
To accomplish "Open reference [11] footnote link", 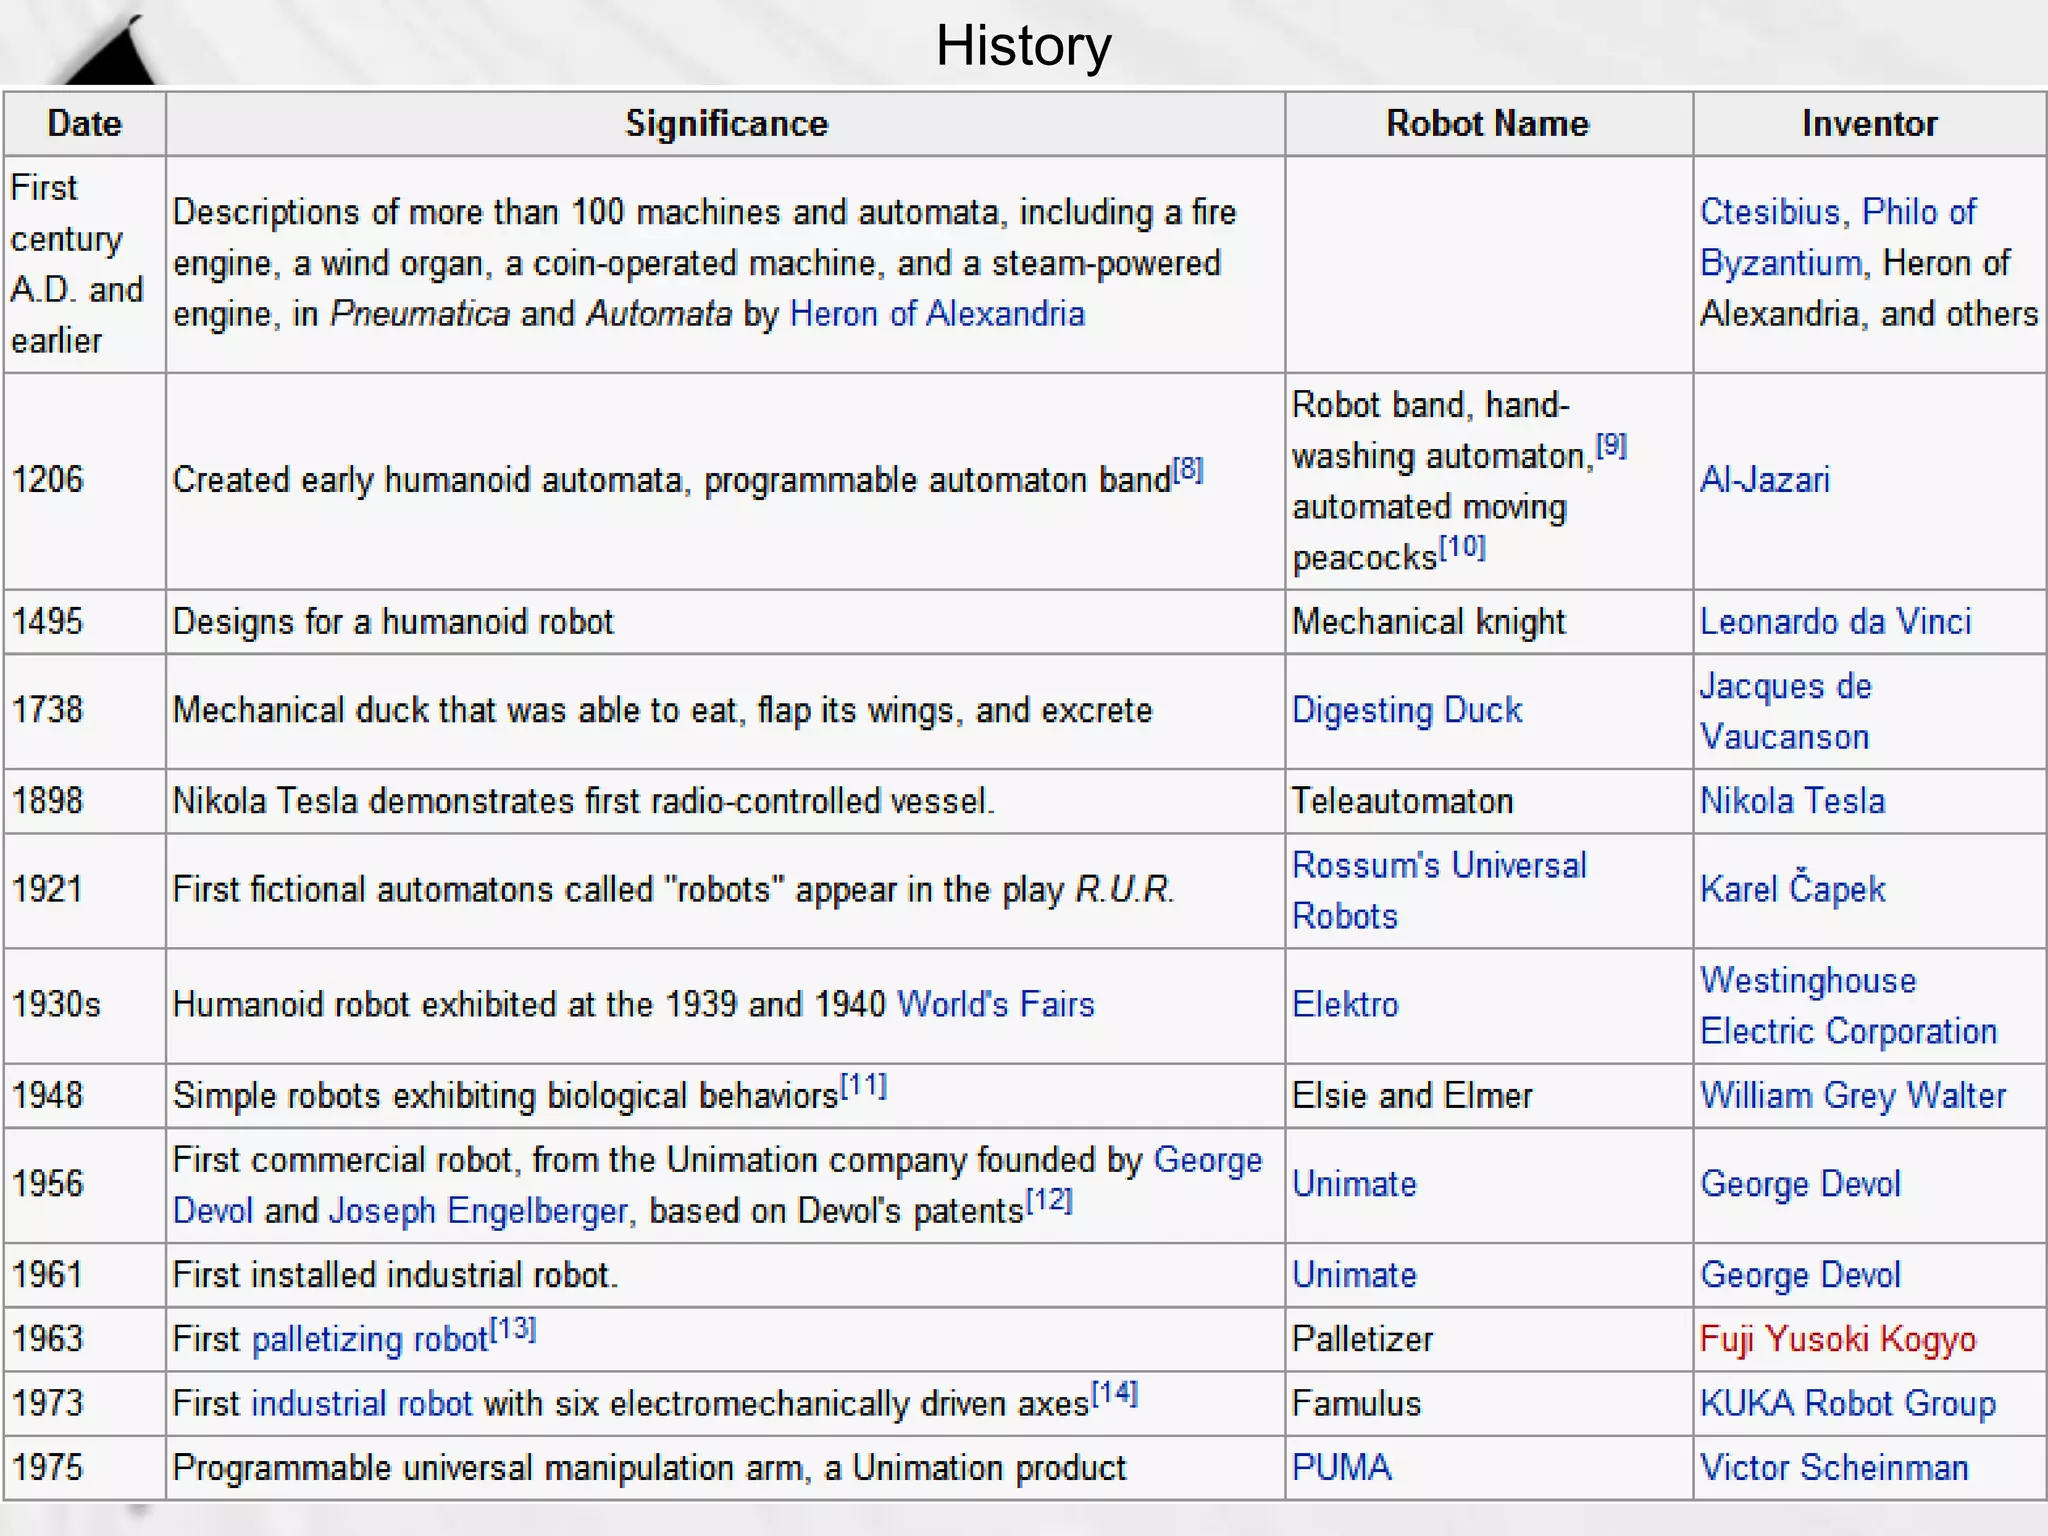I will [x=864, y=1084].
